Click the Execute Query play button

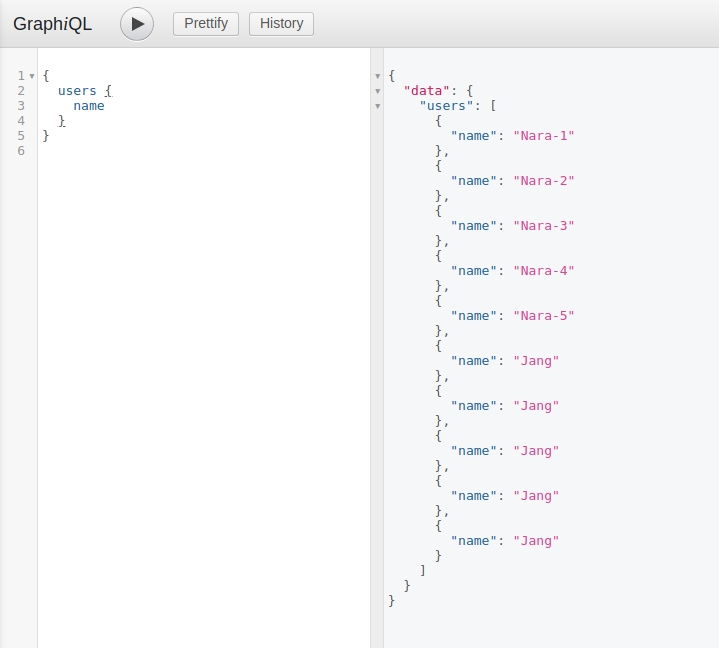pos(137,24)
